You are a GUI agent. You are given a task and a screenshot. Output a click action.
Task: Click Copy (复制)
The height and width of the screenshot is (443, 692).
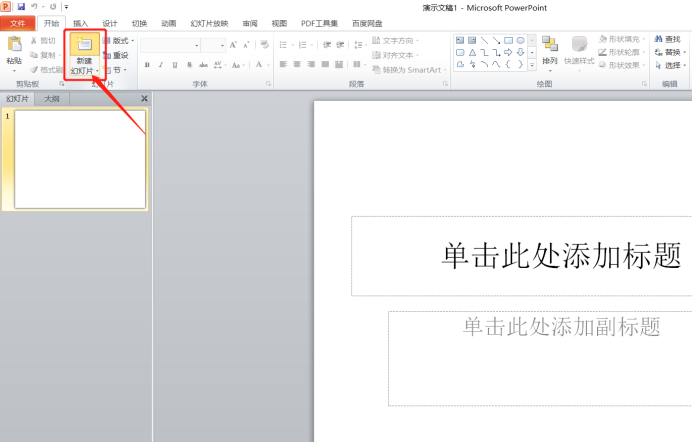43,55
